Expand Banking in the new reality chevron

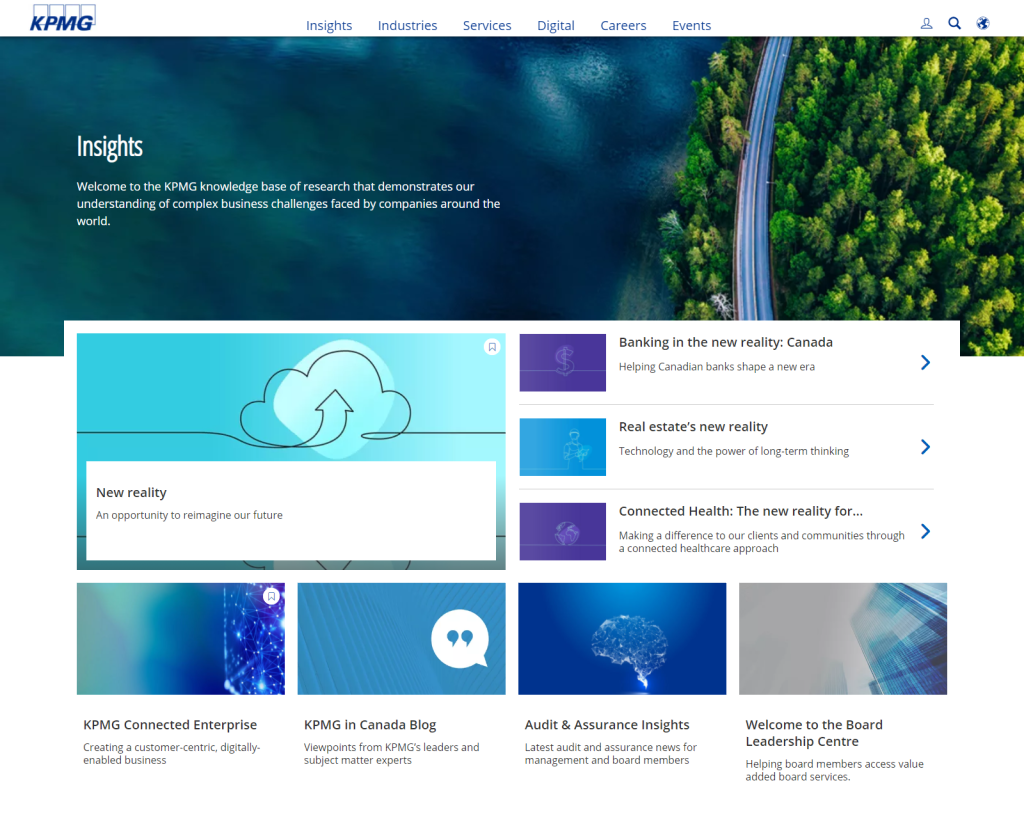(925, 362)
